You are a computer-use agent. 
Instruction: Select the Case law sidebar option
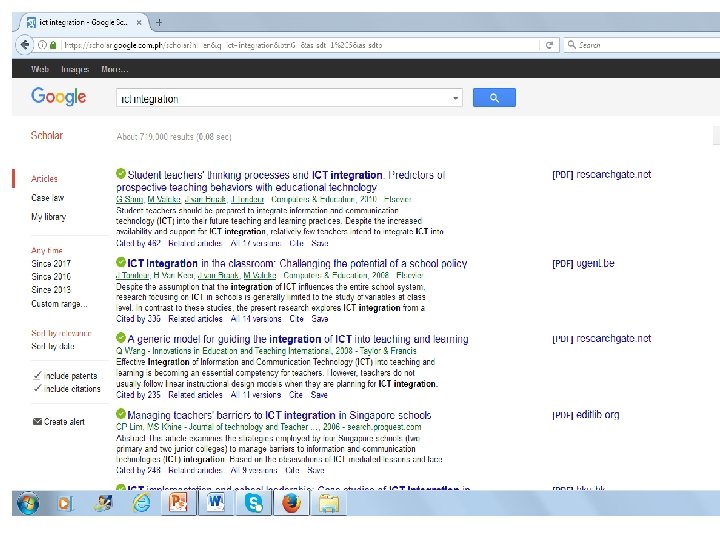click(48, 197)
